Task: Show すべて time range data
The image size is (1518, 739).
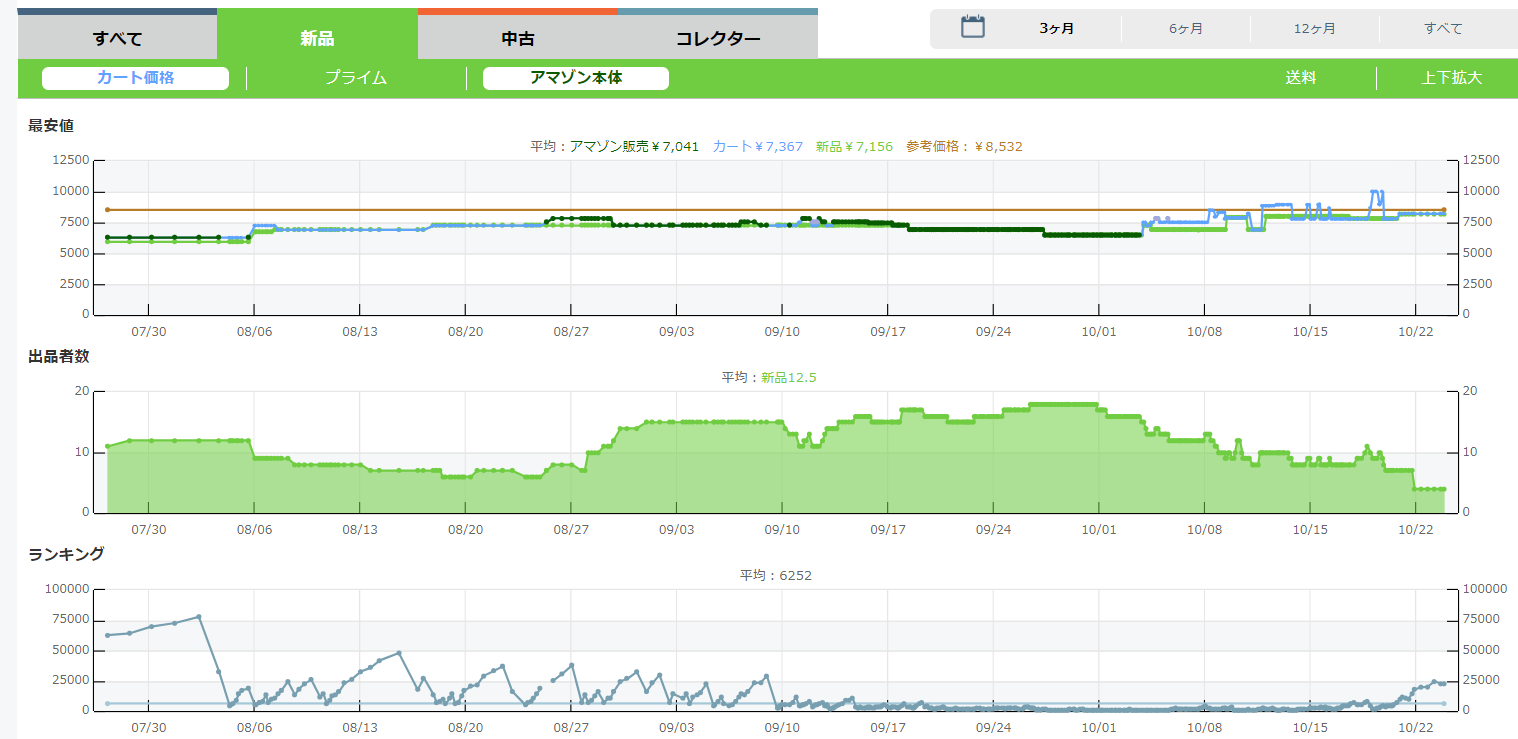Action: pyautogui.click(x=1443, y=29)
